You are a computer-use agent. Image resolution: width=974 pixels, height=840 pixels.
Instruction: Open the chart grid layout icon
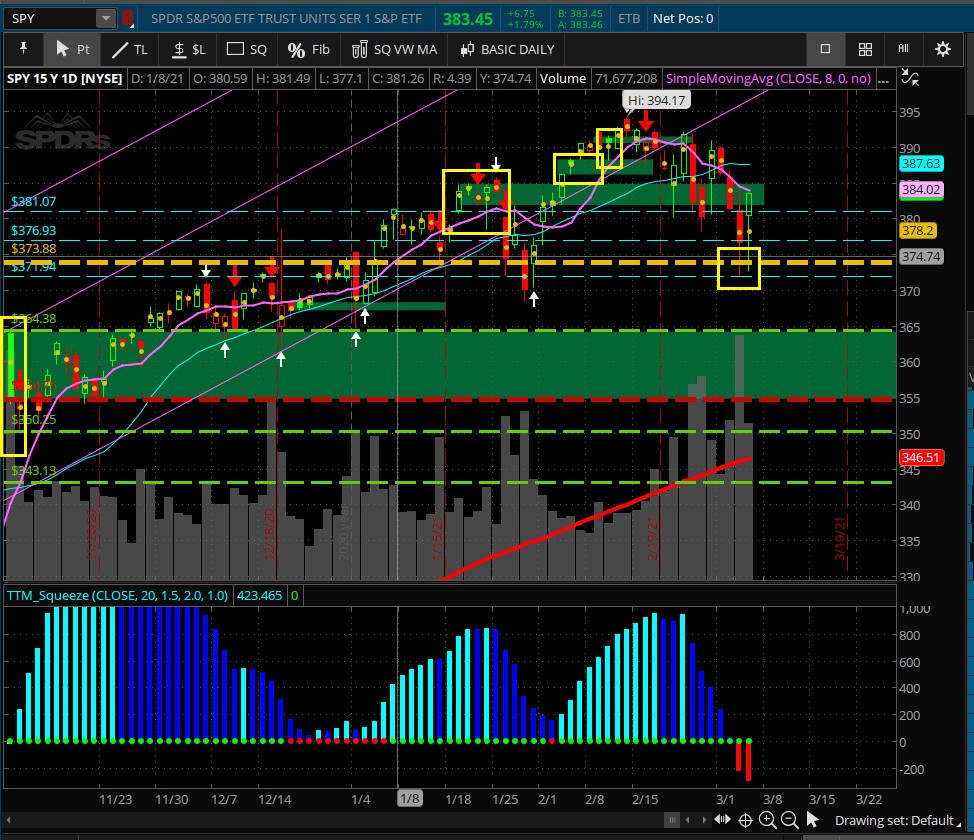click(x=865, y=49)
